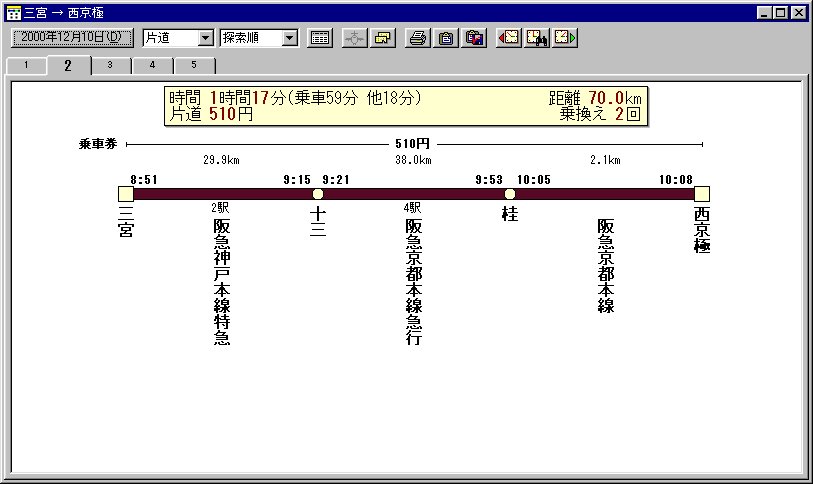Click the 西京極 arrival station marker
The height and width of the screenshot is (484, 813).
[702, 194]
